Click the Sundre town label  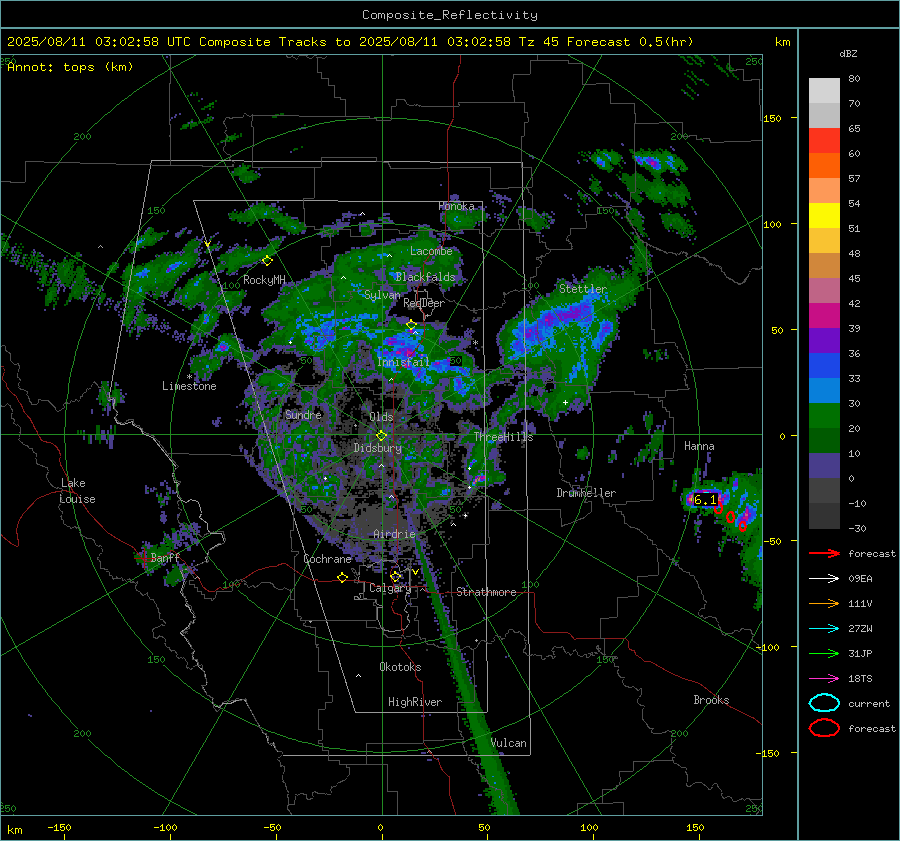[x=304, y=414]
